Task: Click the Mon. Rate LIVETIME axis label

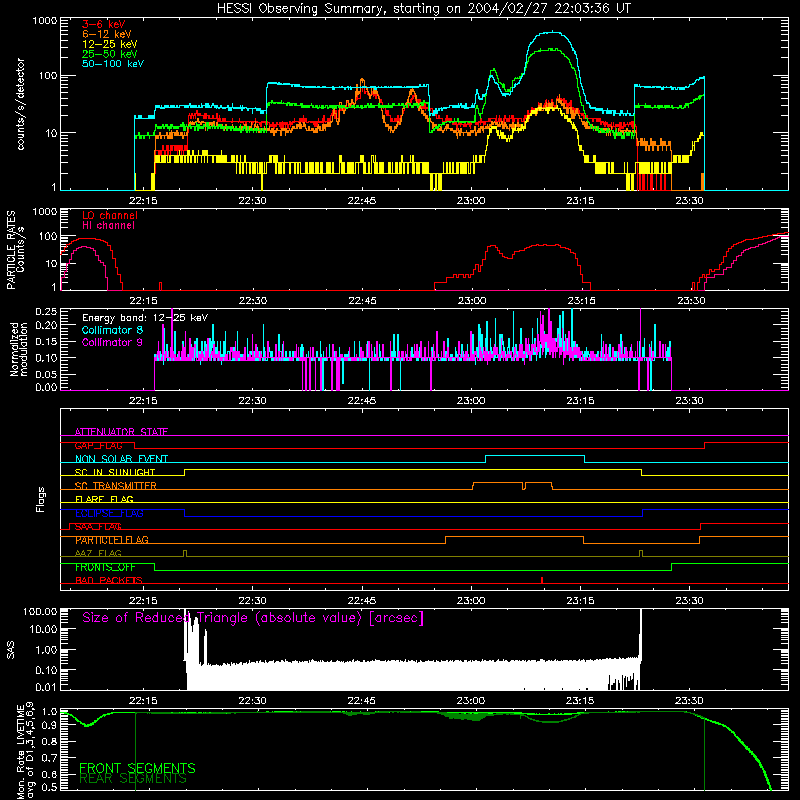Action: tap(25, 751)
